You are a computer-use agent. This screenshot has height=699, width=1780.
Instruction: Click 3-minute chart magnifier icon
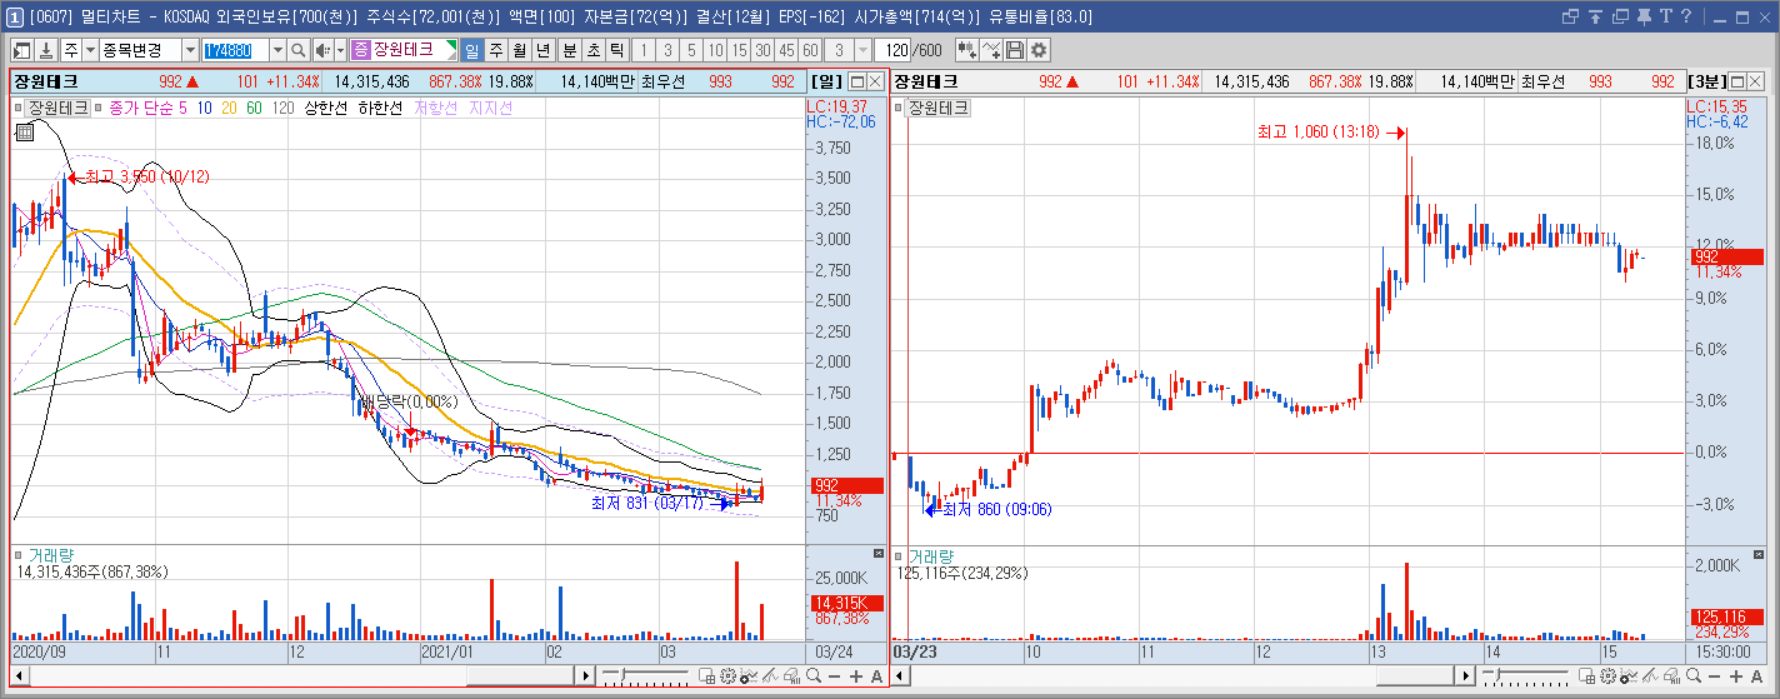click(x=1694, y=677)
